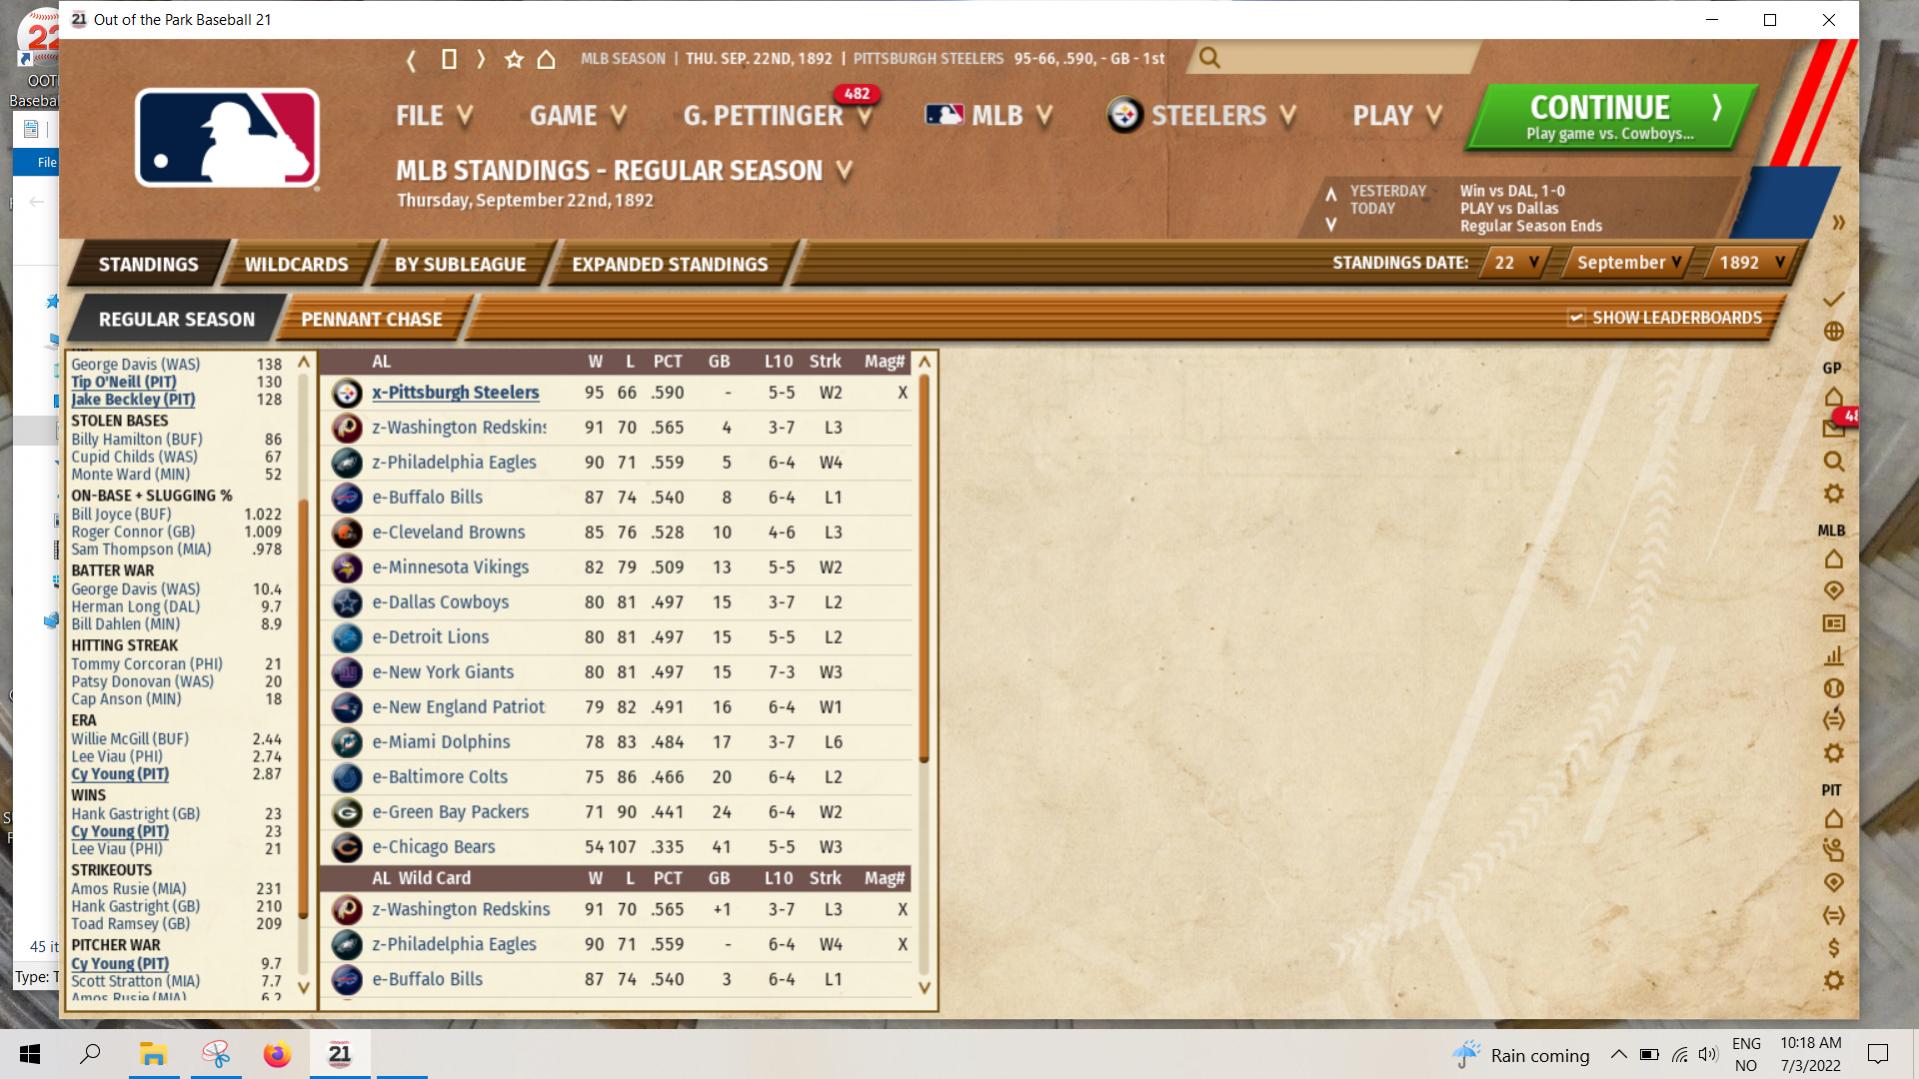Click the page icon between navigation arrows

tap(449, 59)
